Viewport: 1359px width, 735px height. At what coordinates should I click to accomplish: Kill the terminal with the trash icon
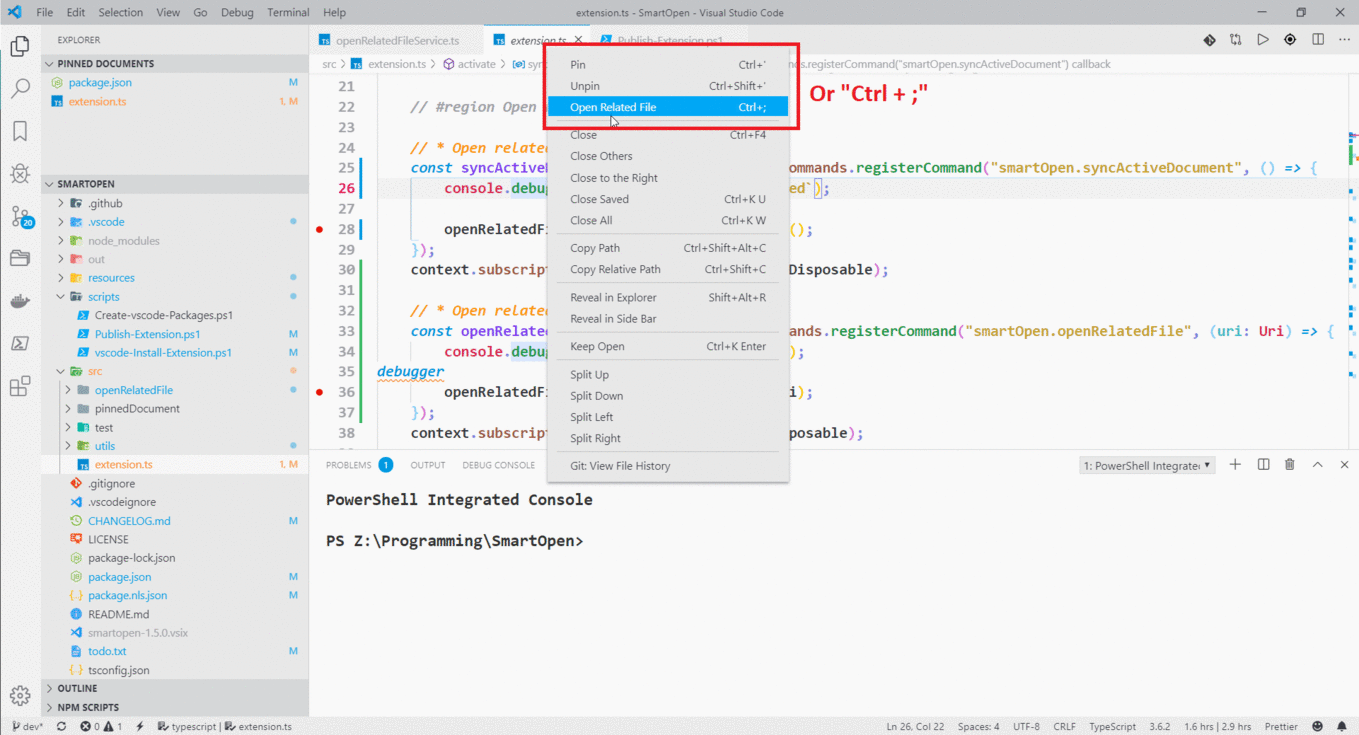tap(1290, 465)
